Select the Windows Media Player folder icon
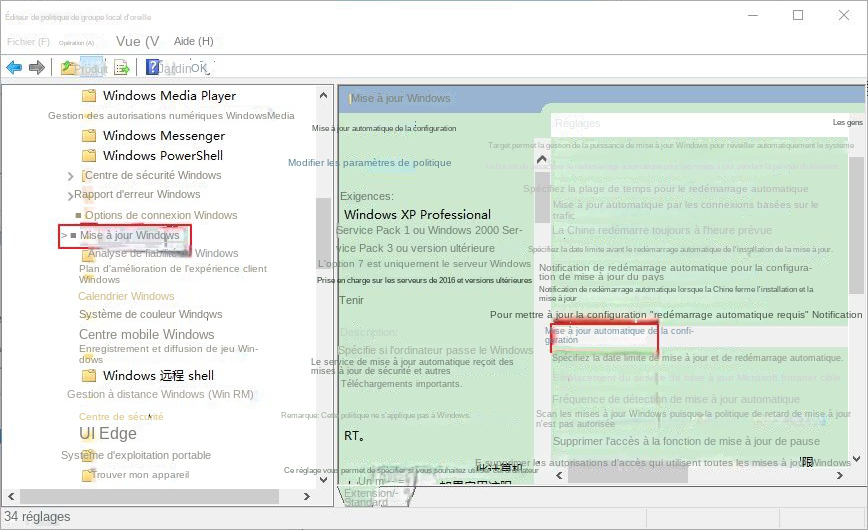 (x=89, y=96)
